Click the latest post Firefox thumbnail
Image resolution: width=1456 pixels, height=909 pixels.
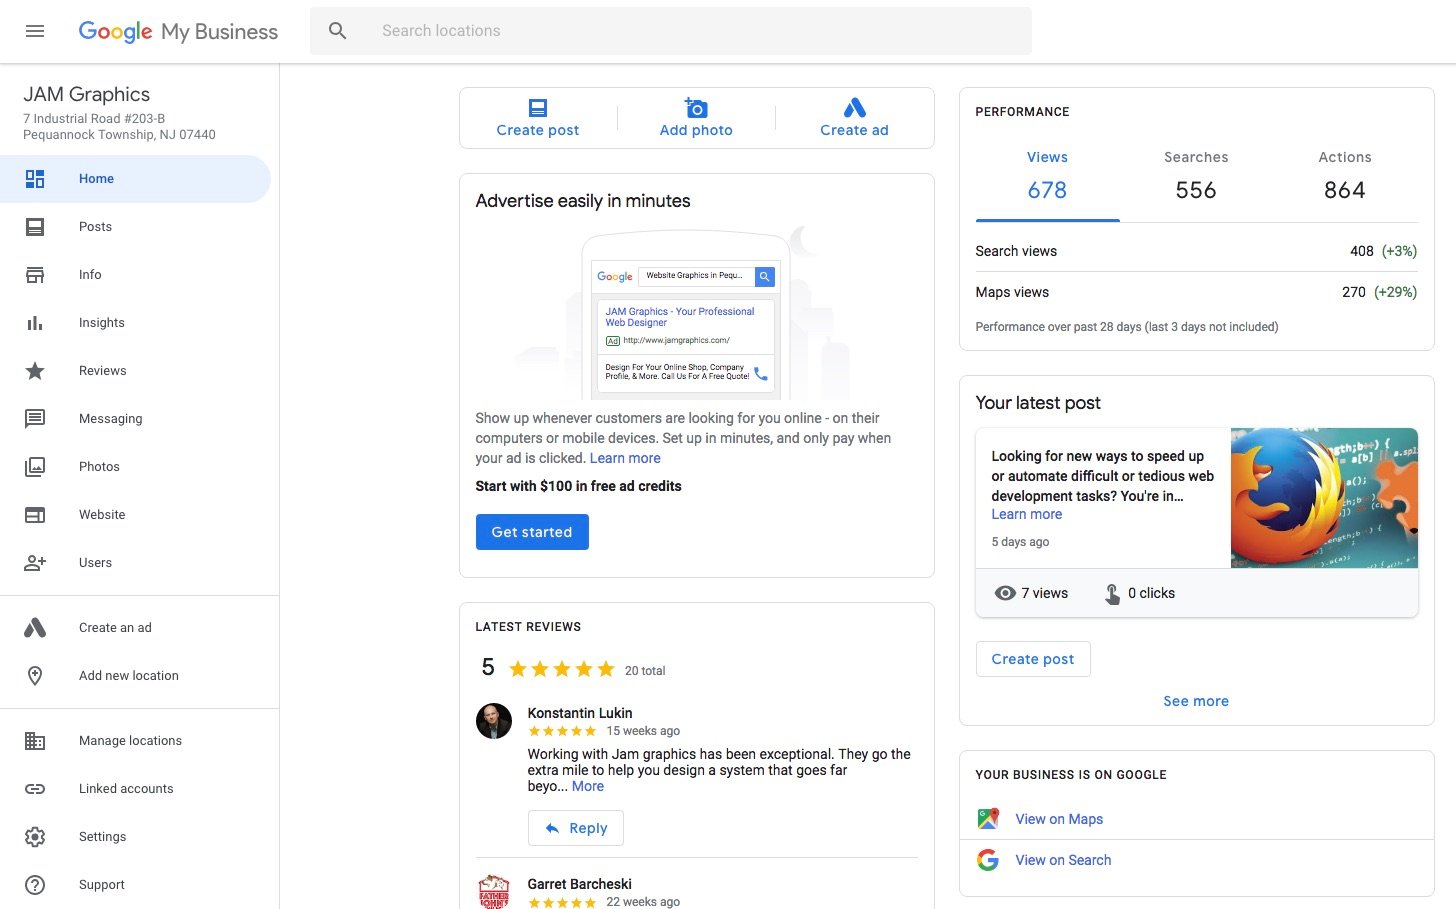tap(1324, 498)
